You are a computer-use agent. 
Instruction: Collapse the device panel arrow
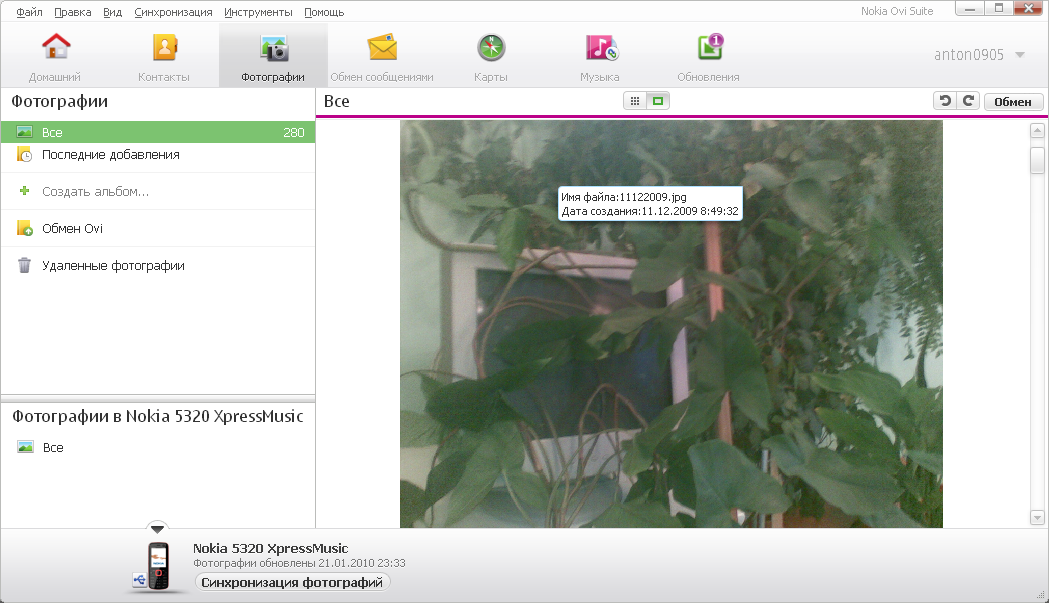[157, 529]
